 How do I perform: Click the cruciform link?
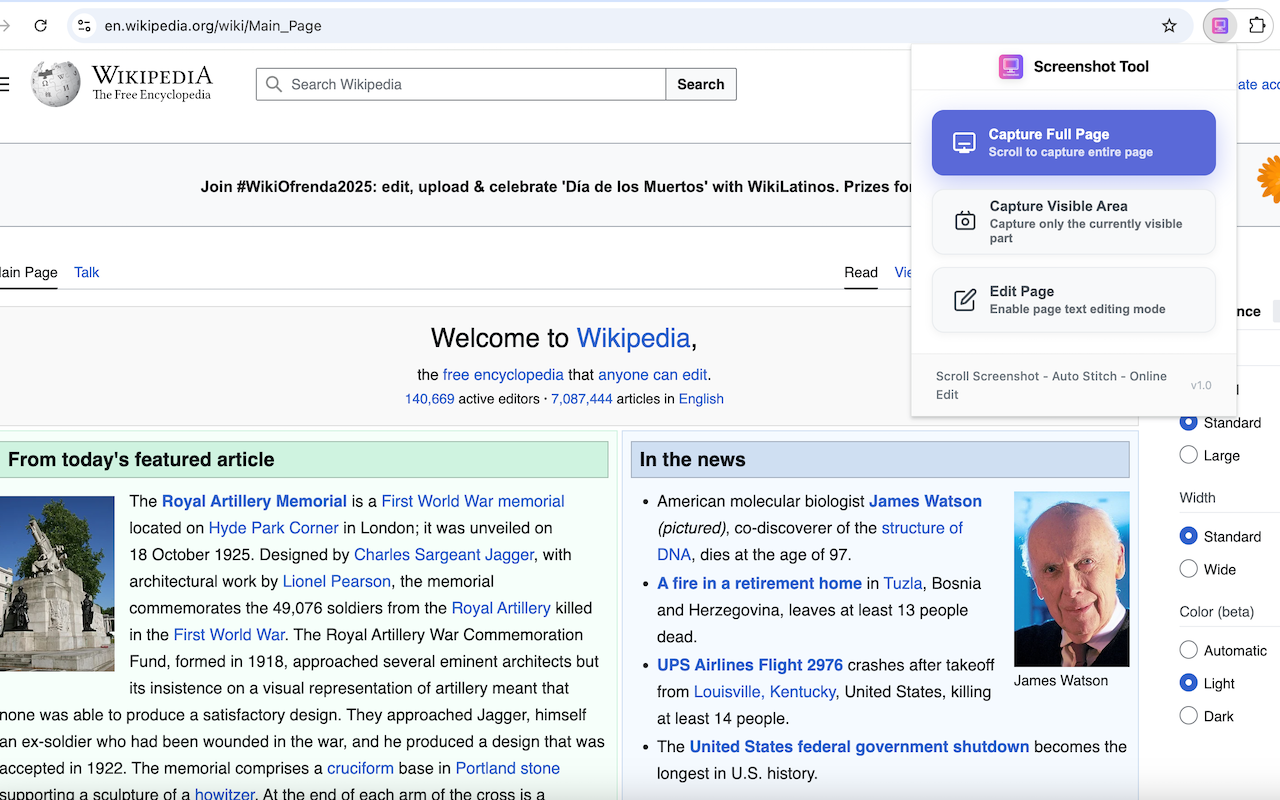tap(360, 768)
